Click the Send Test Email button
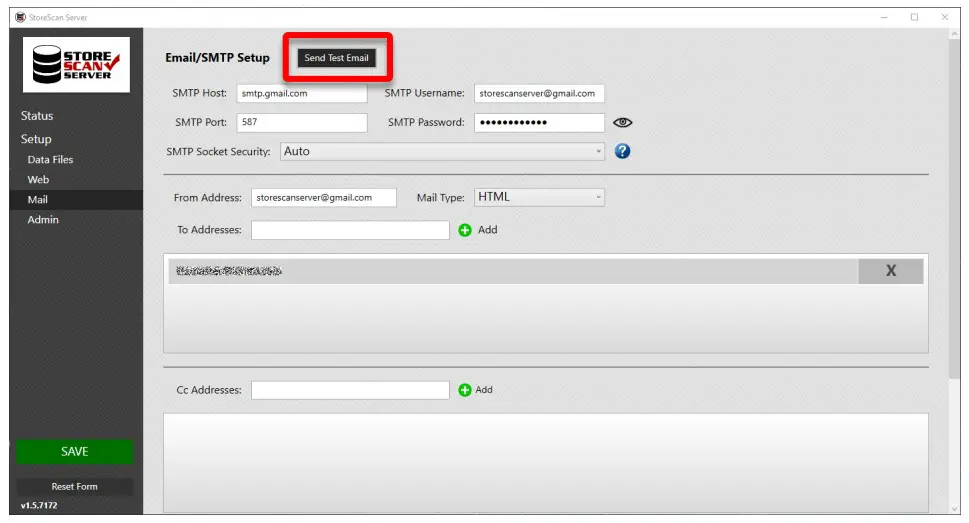The height and width of the screenshot is (523, 969). [336, 57]
